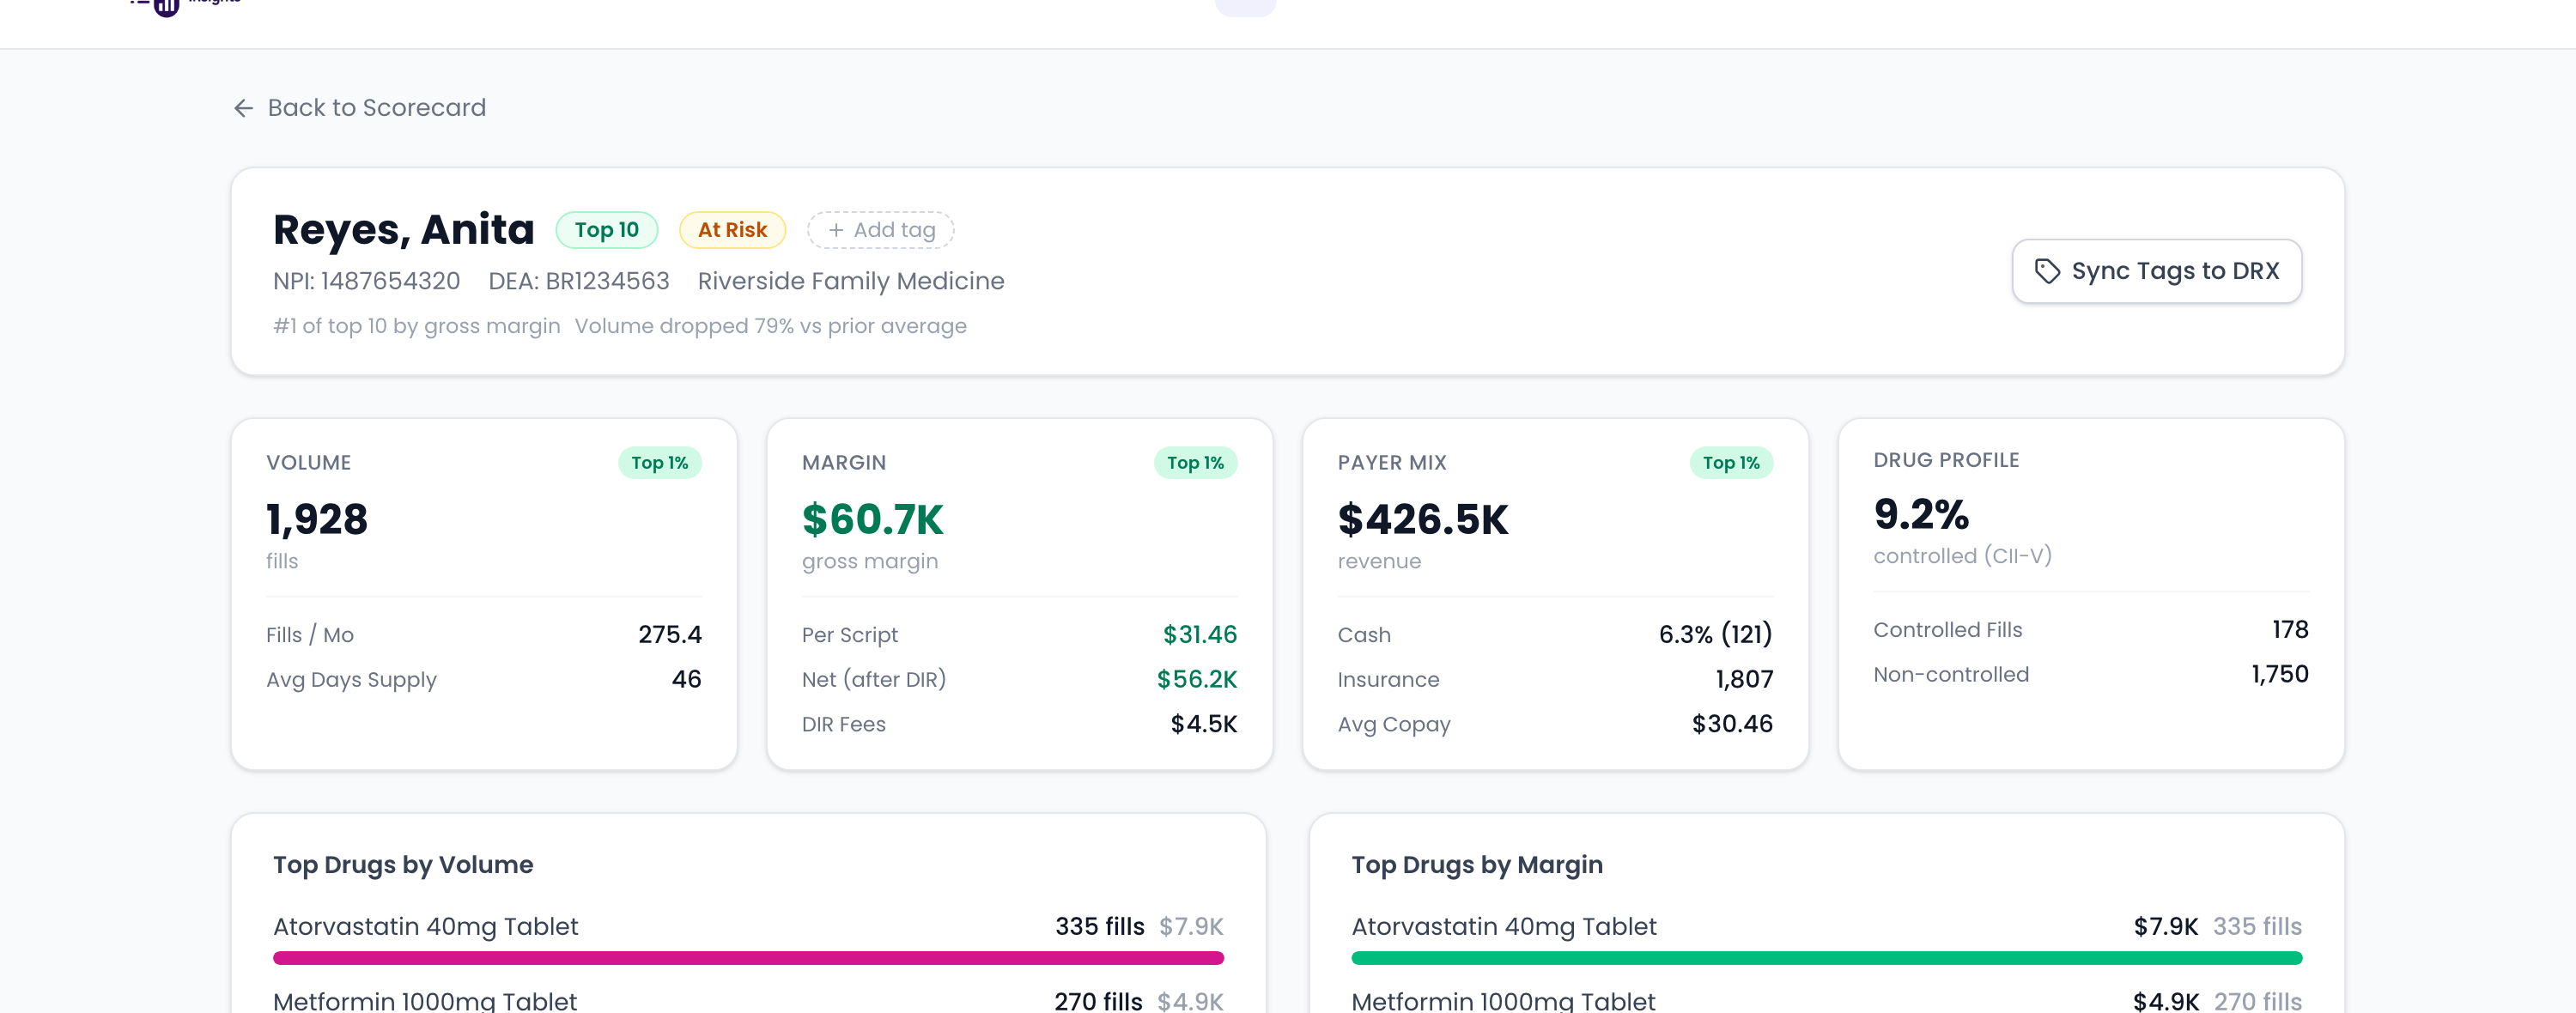Click the Top 1% badge in Margin card
This screenshot has width=2576, height=1013.
(1196, 463)
